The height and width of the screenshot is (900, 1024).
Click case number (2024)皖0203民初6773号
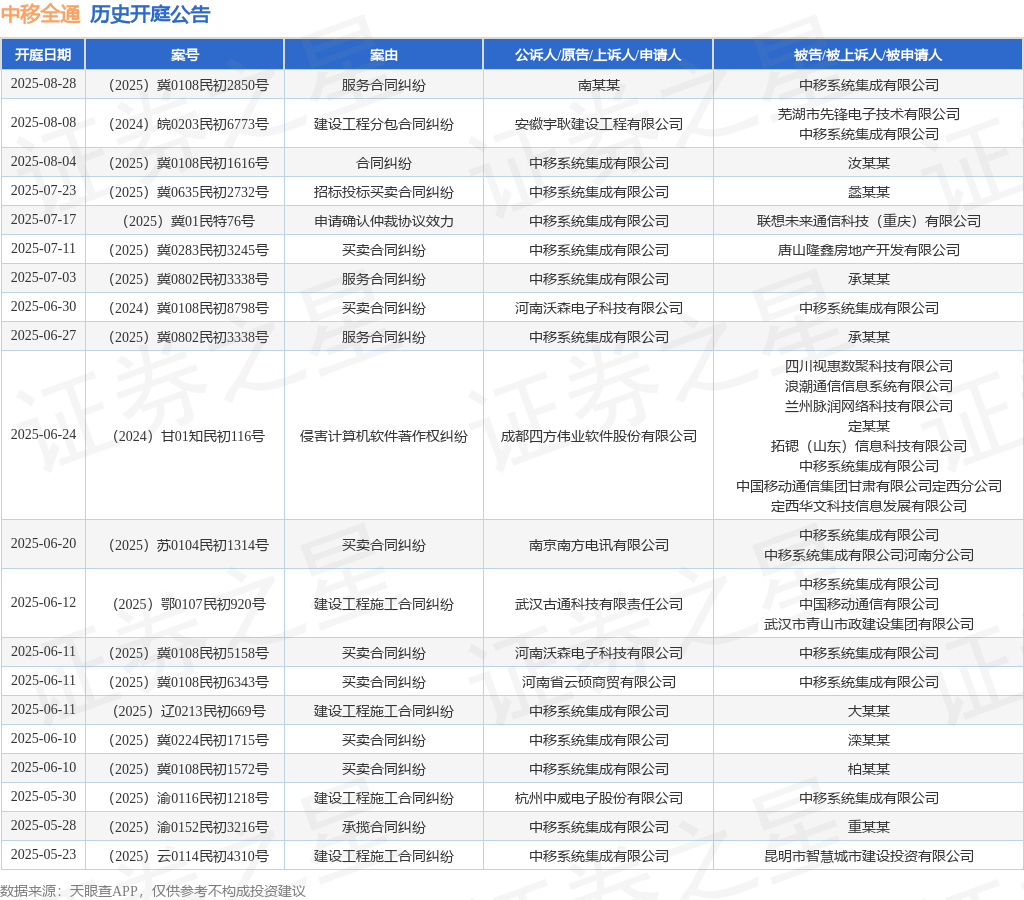(x=188, y=123)
